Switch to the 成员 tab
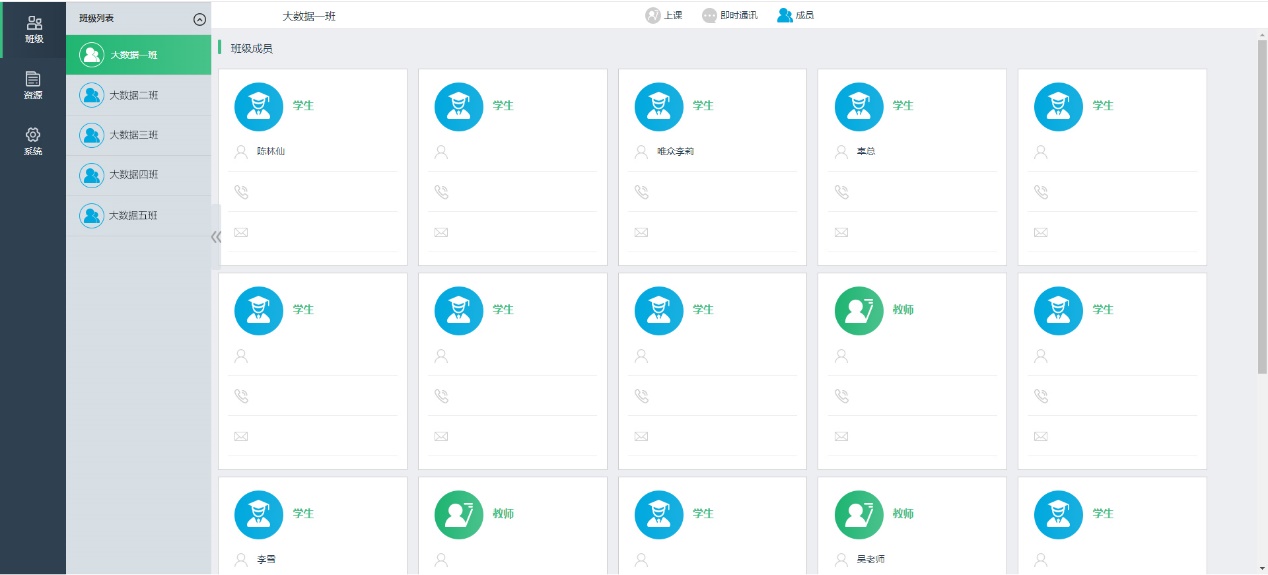 coord(796,15)
